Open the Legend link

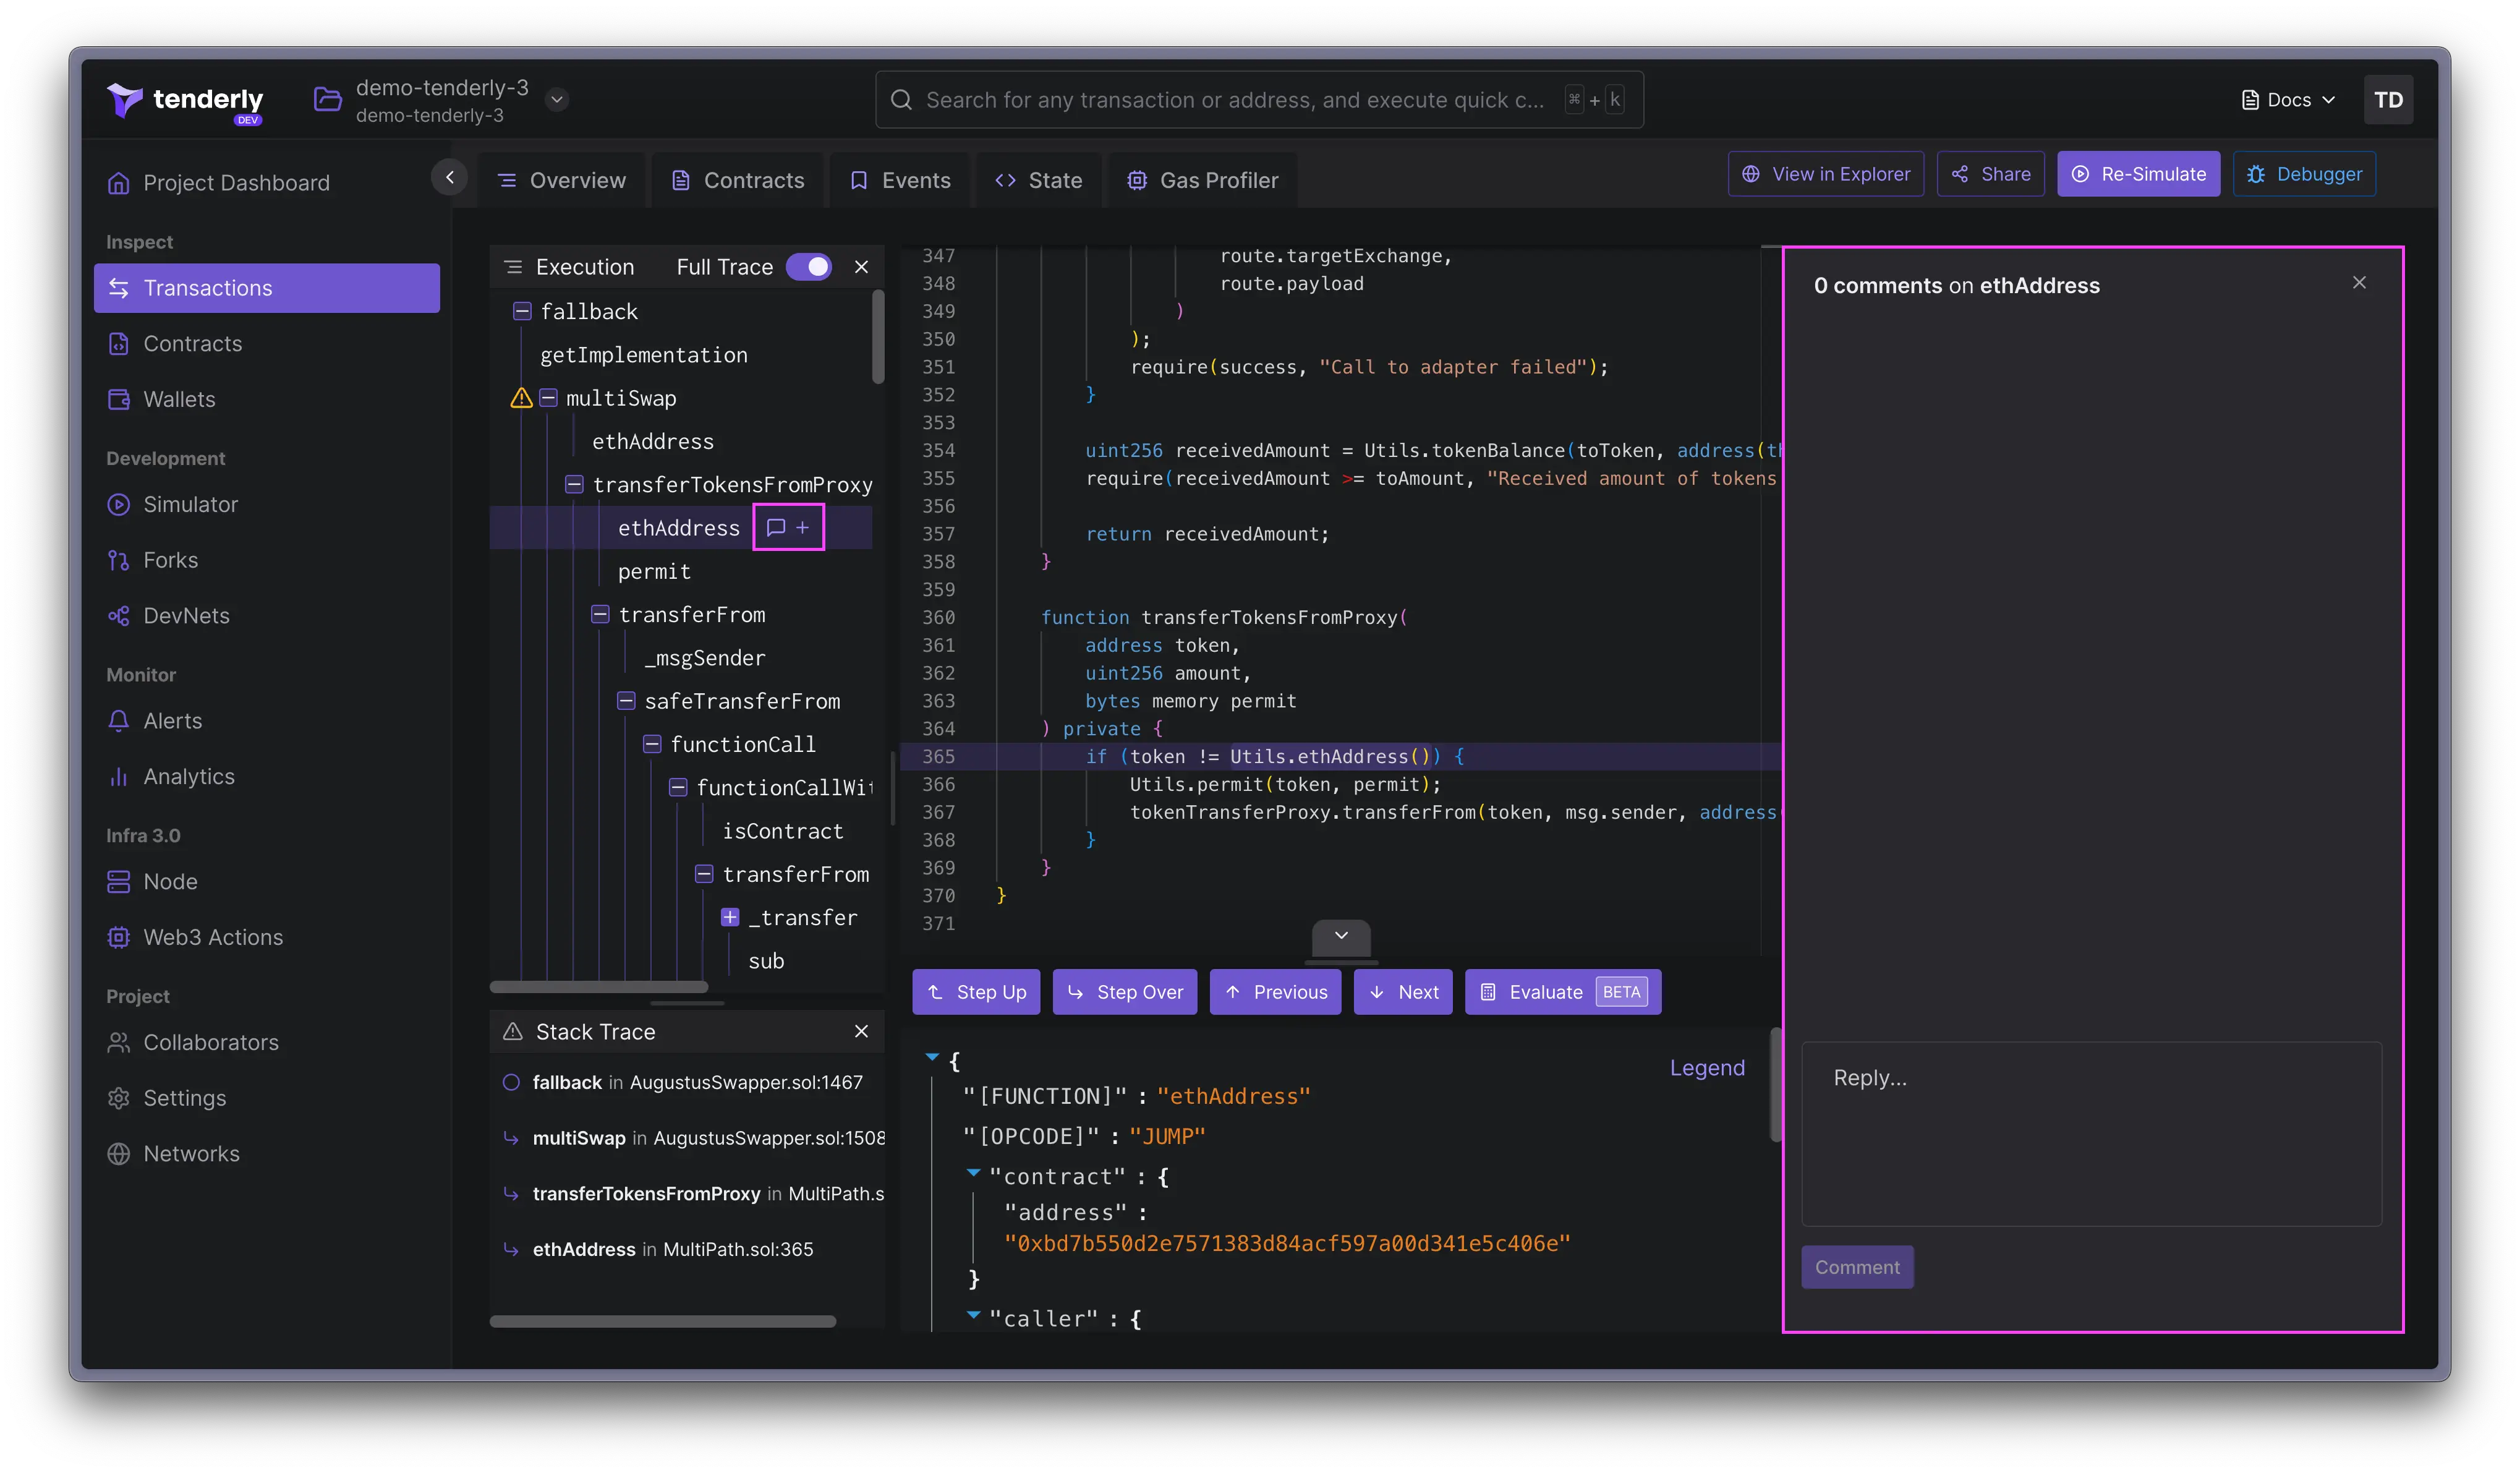click(1707, 1068)
